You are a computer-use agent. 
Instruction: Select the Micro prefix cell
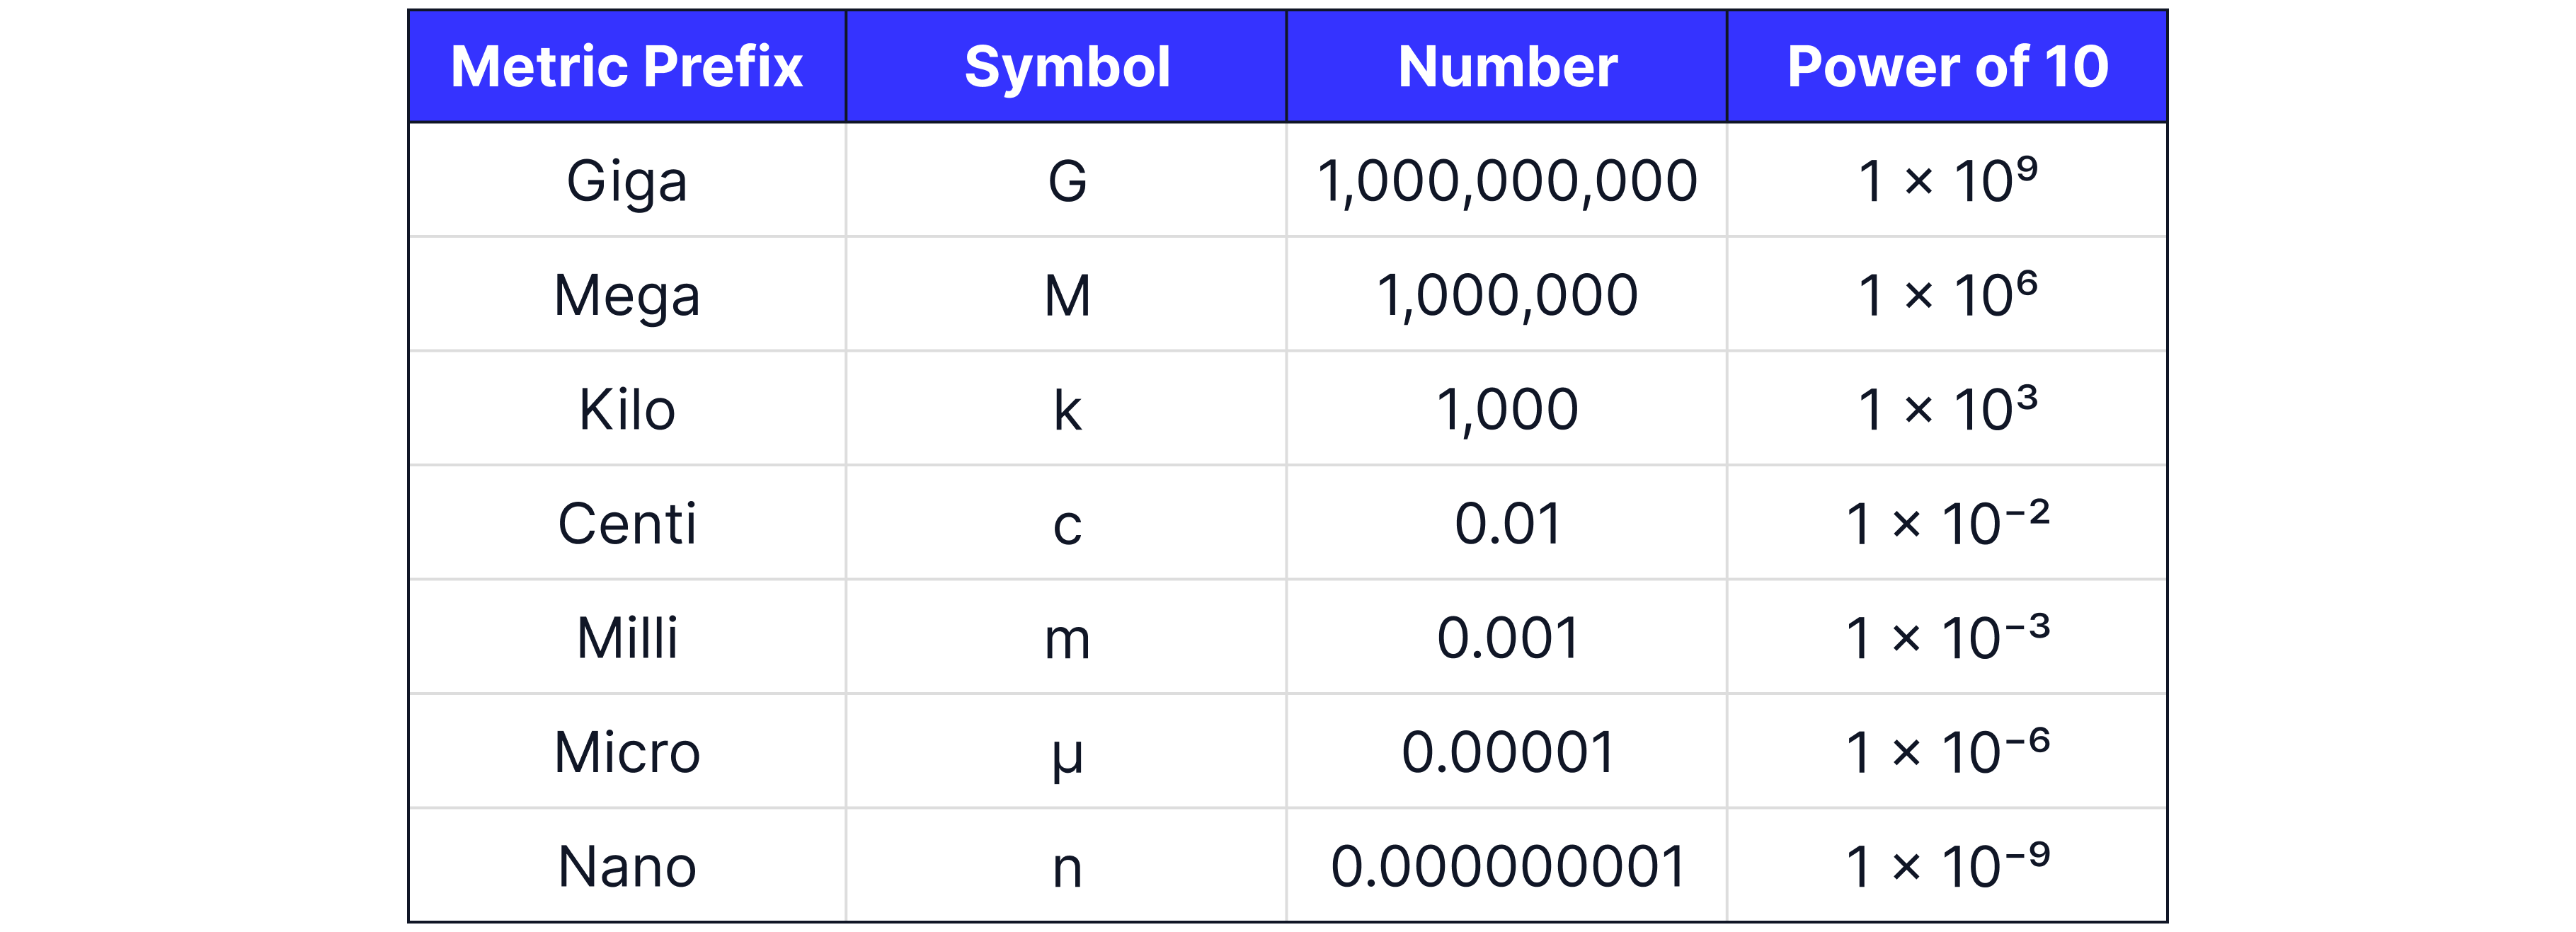pyautogui.click(x=627, y=752)
